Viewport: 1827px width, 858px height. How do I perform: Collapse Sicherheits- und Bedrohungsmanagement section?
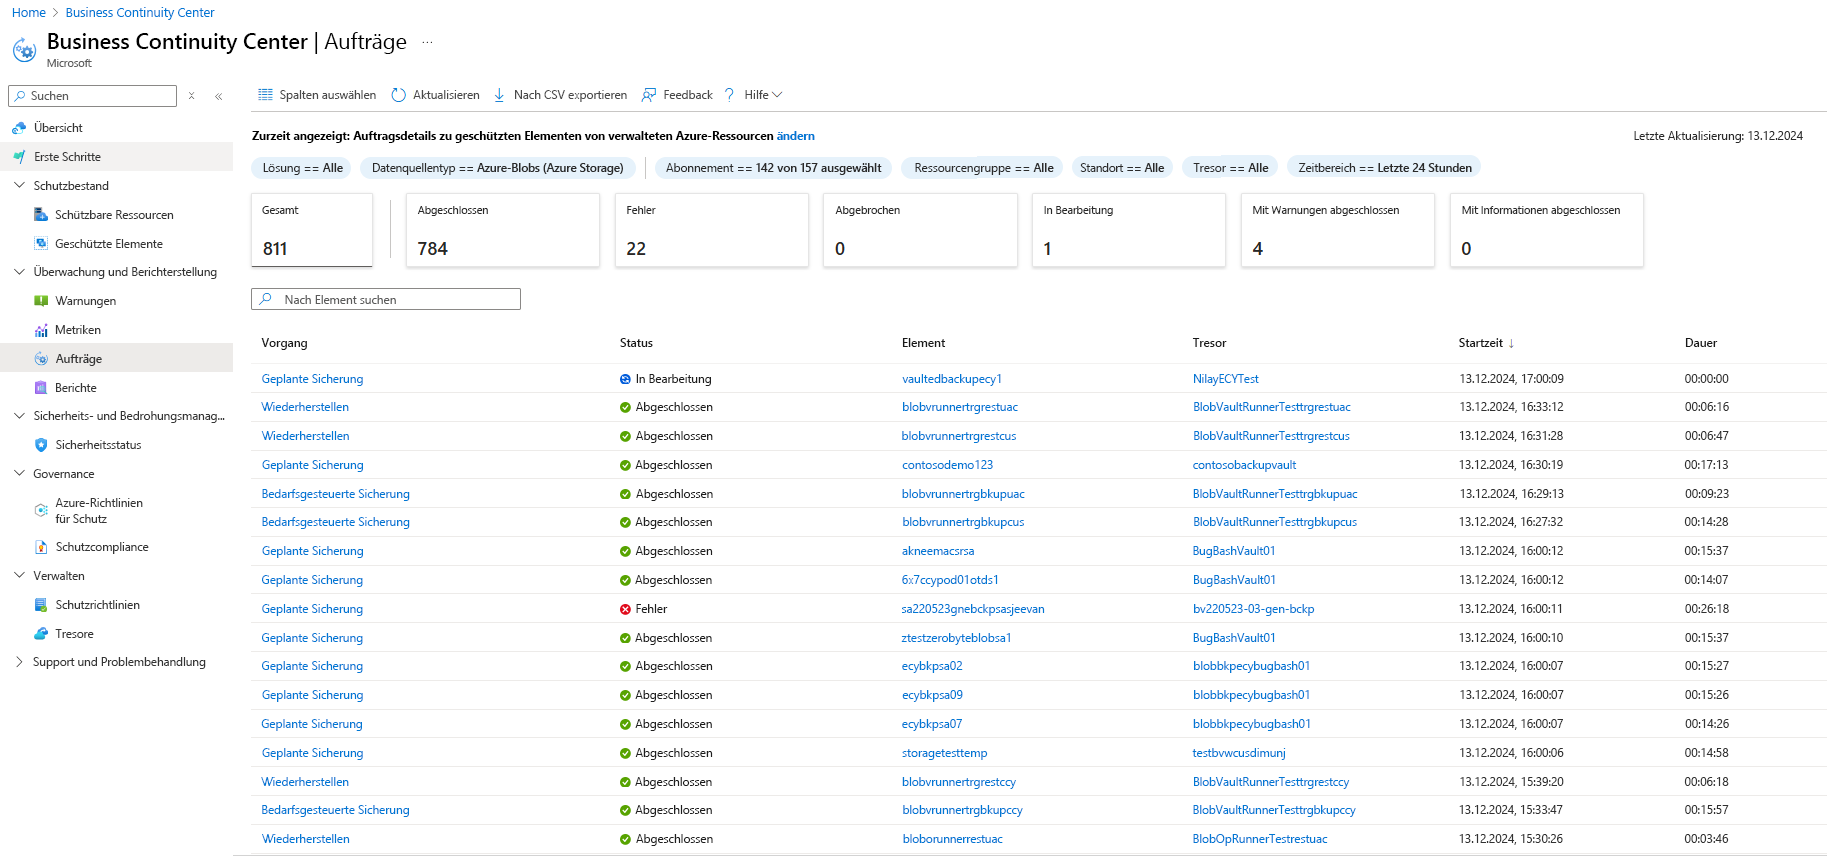(x=19, y=415)
